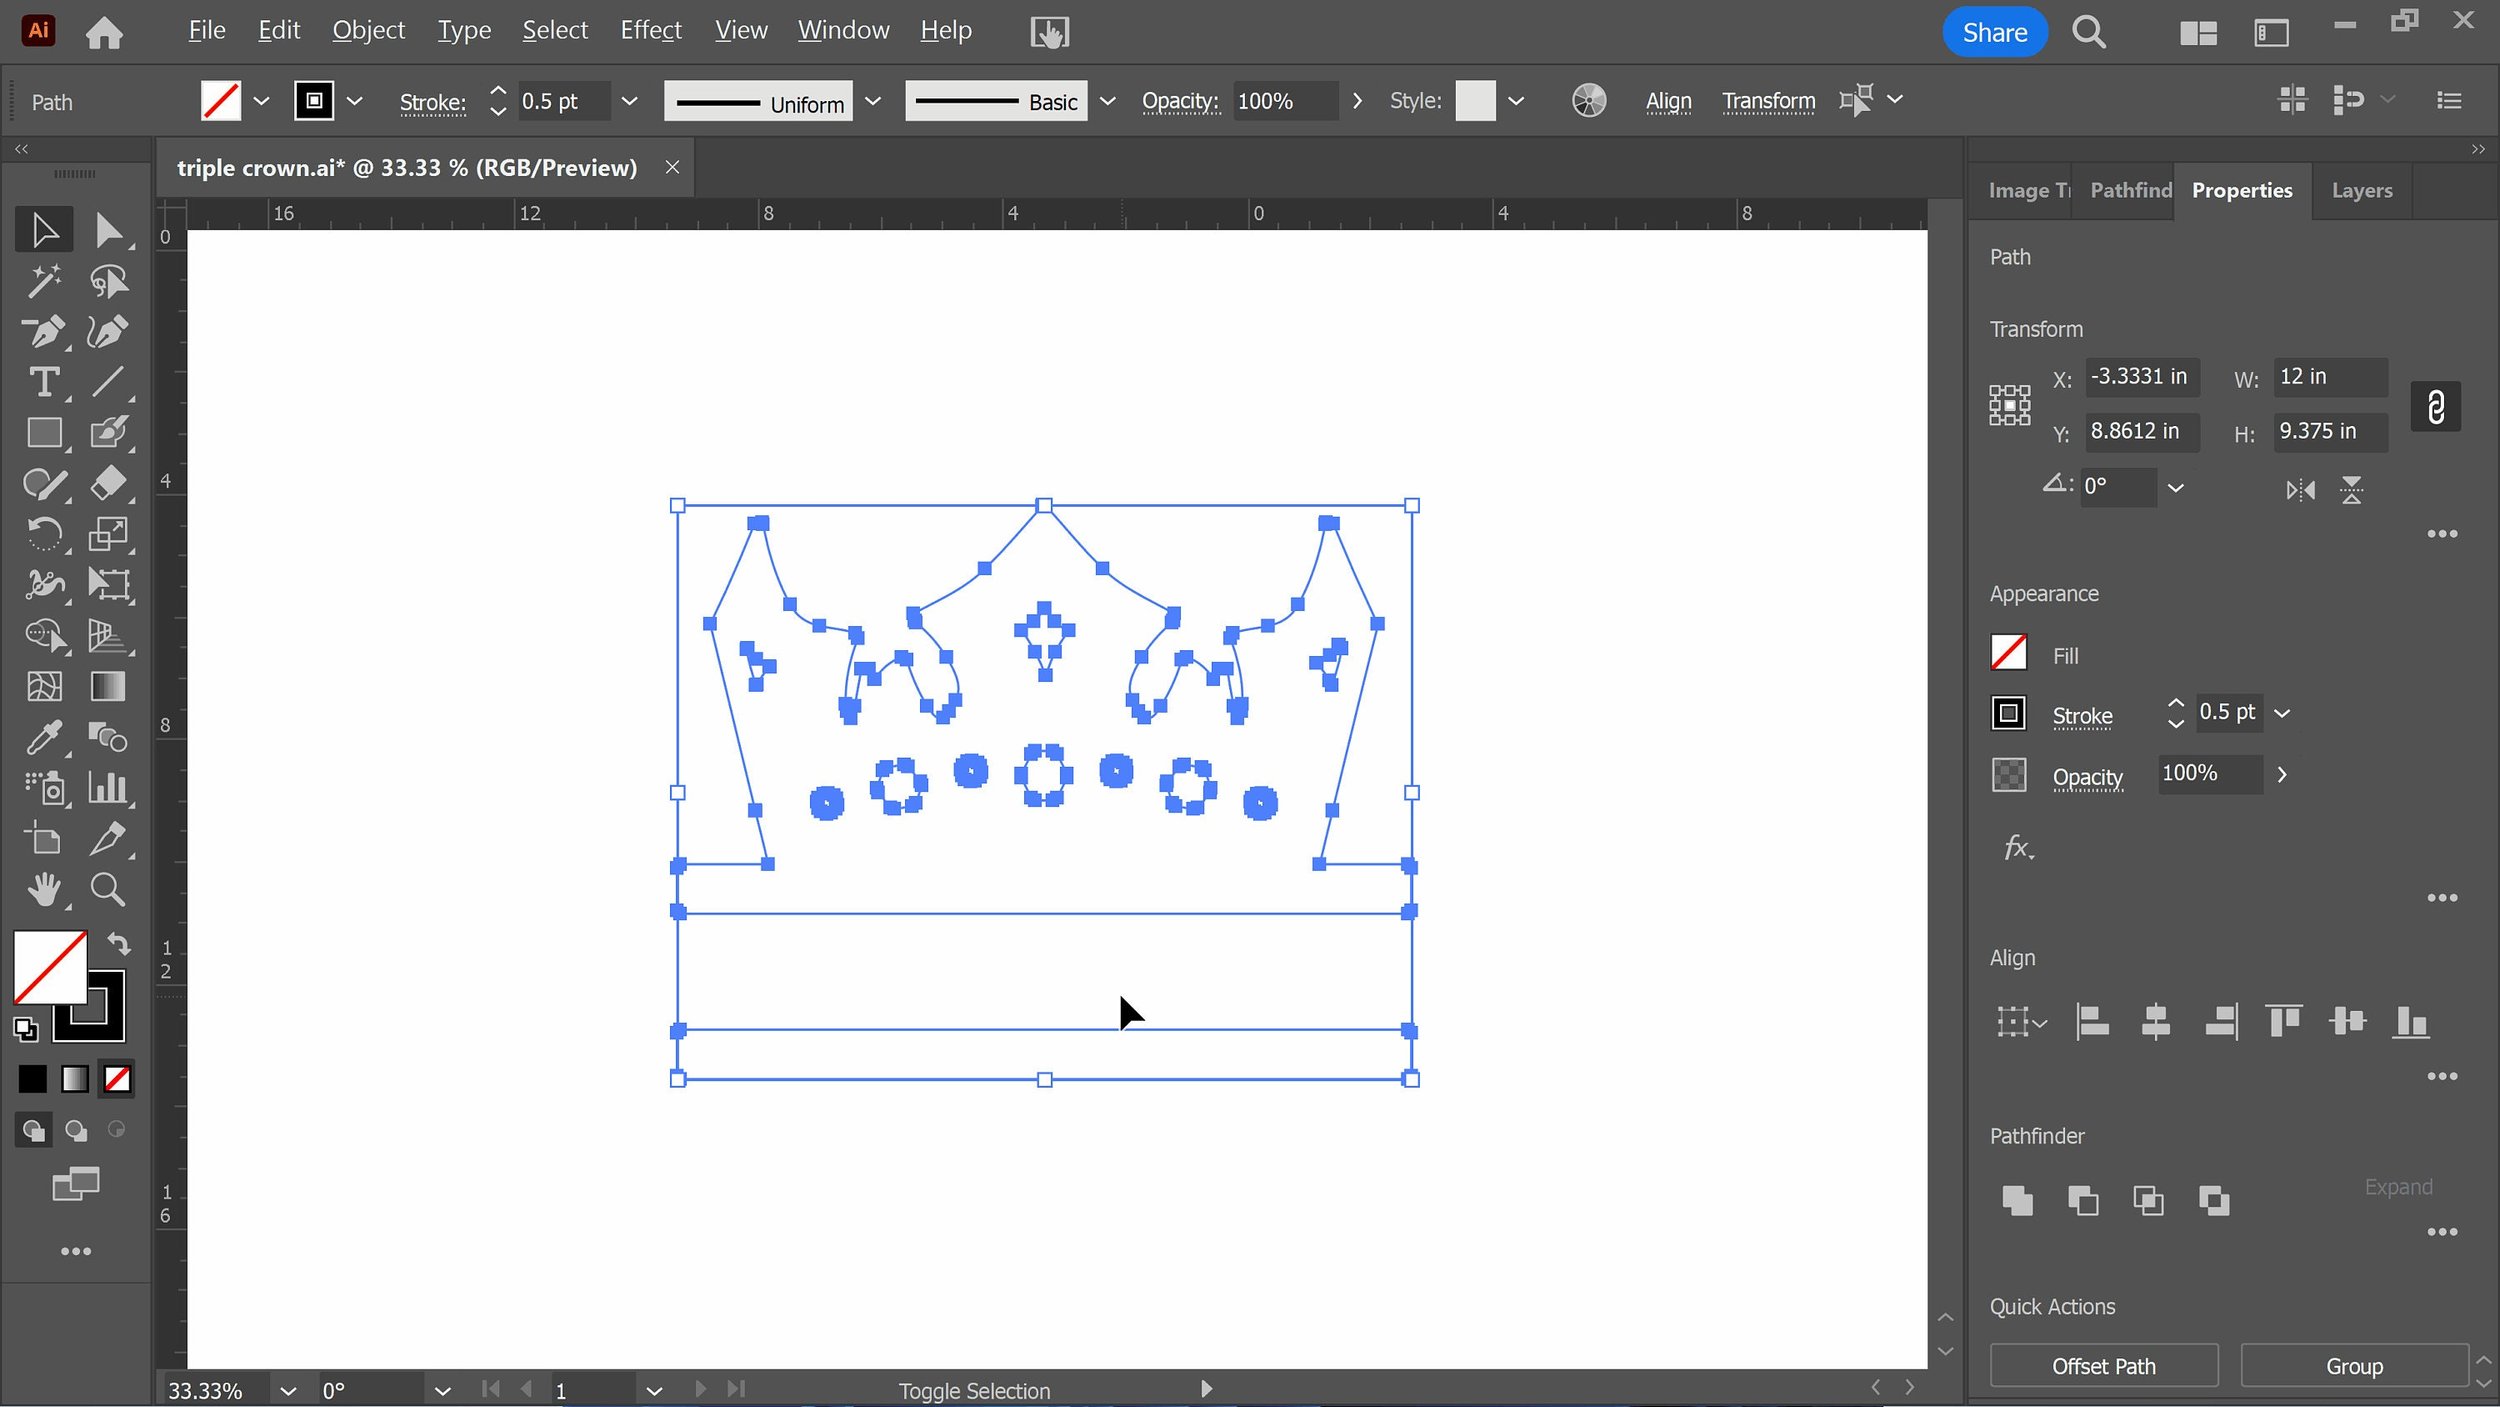Select the Line Segment tool

[x=108, y=382]
